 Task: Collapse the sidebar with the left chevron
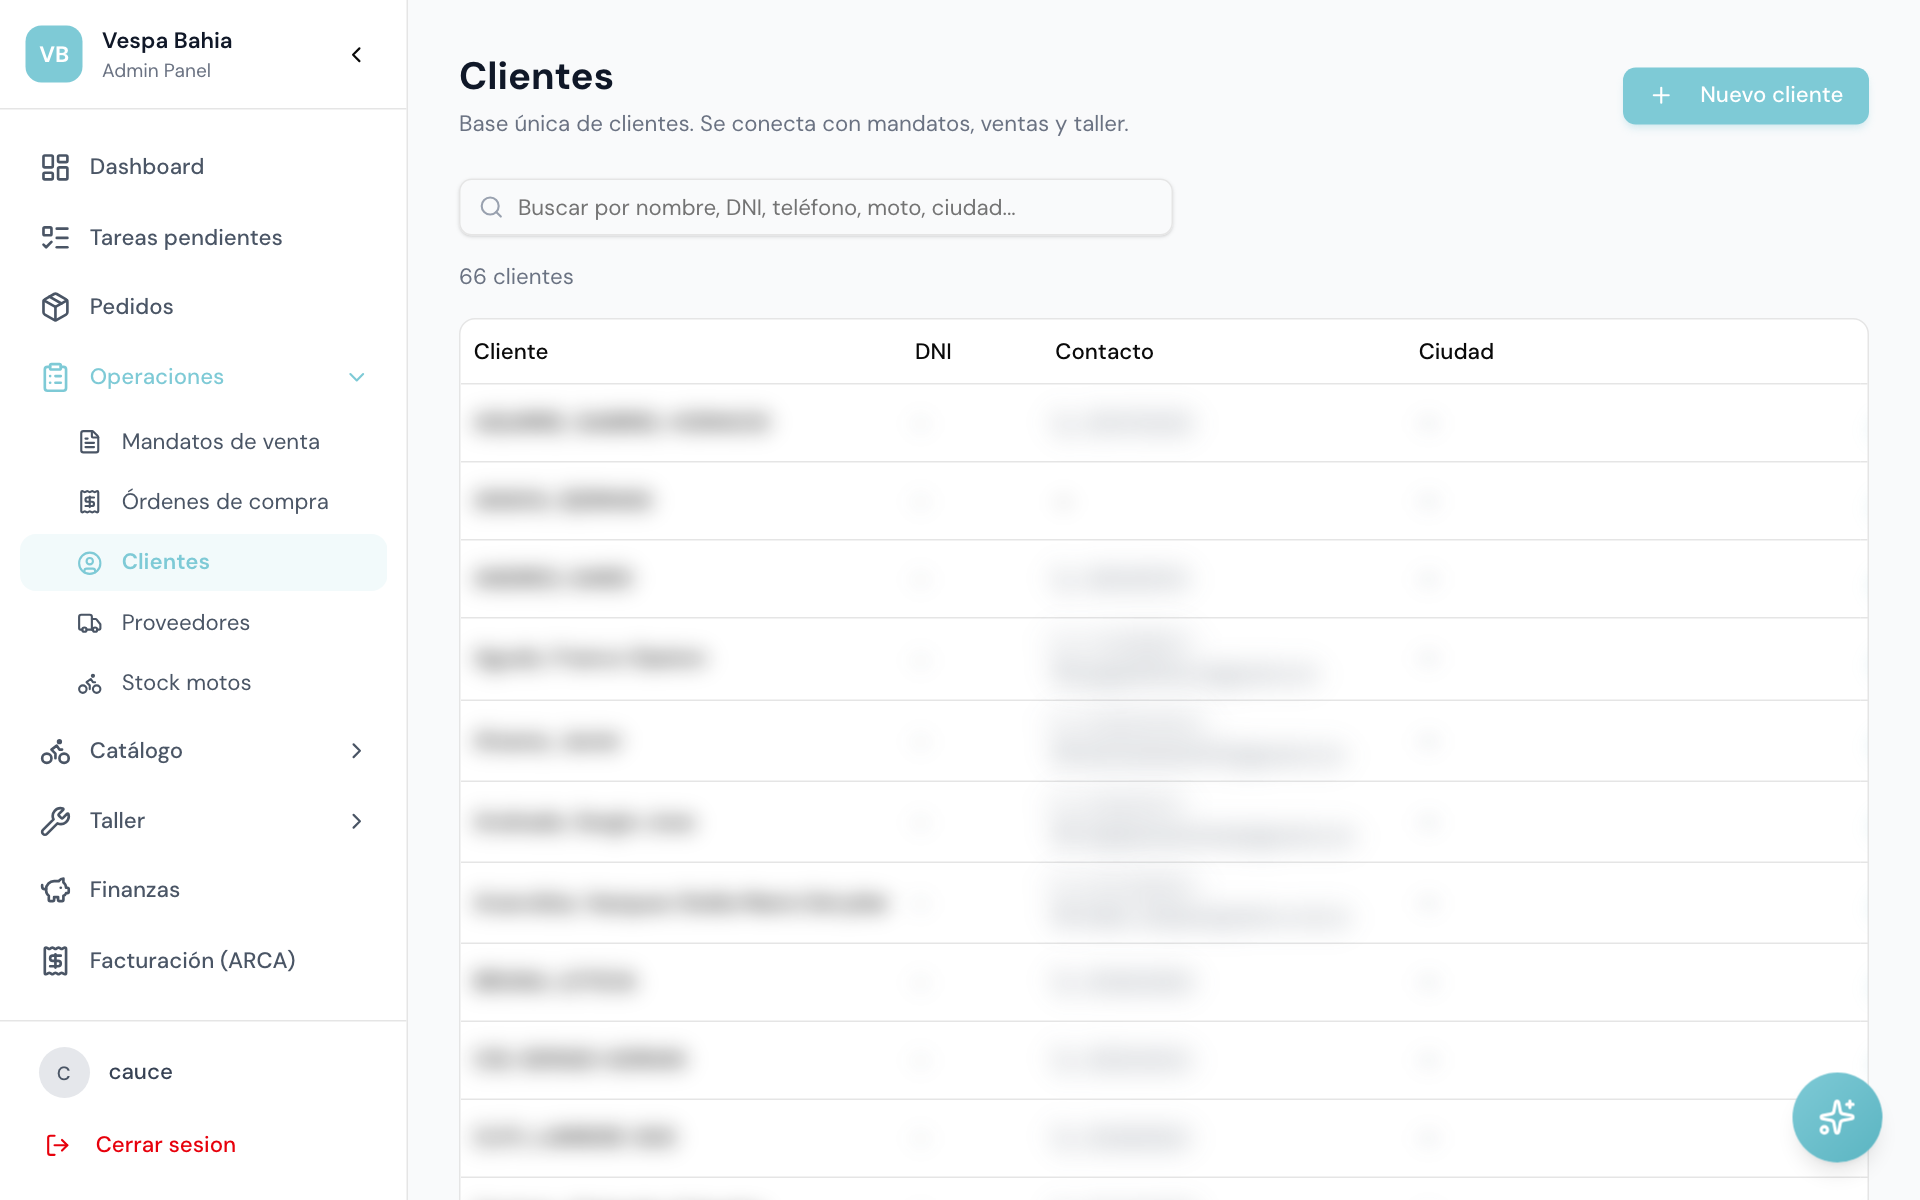click(x=356, y=55)
